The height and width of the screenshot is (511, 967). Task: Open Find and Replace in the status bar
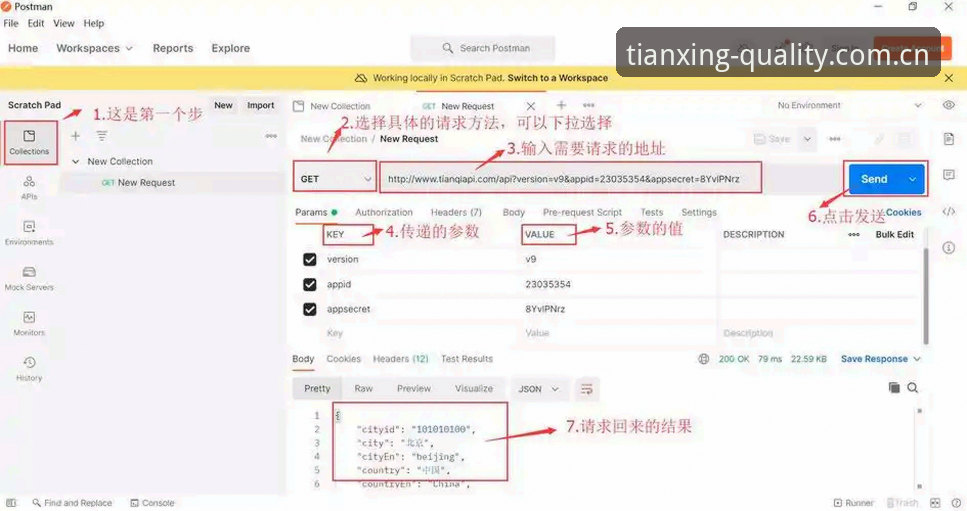(72, 503)
